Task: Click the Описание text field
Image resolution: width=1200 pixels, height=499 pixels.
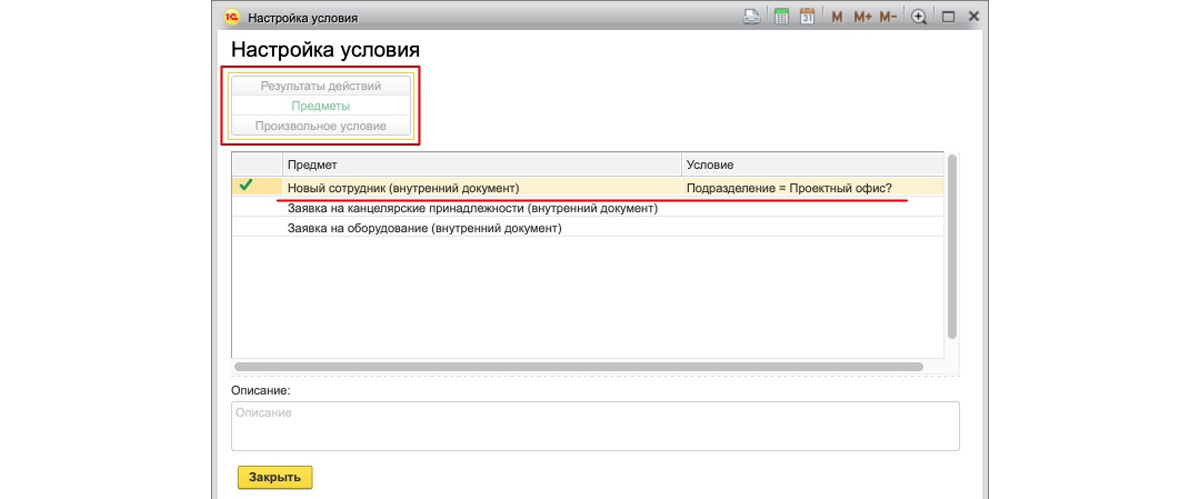Action: [595, 426]
